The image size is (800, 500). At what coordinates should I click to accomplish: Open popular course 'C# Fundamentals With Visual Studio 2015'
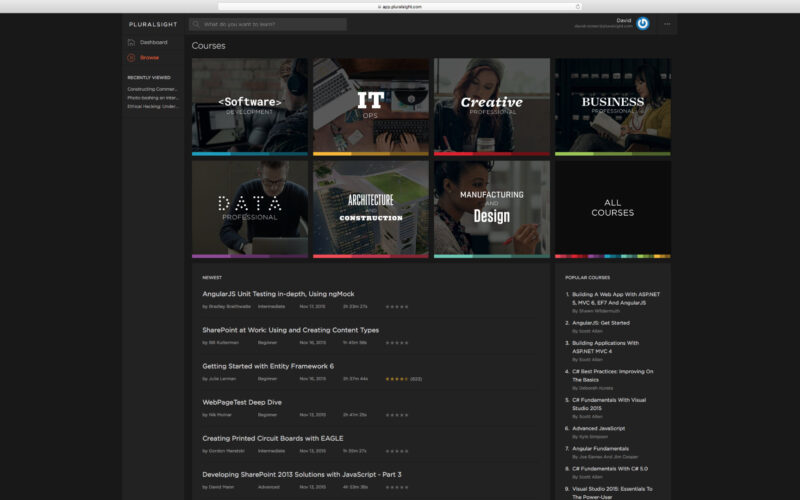pyautogui.click(x=609, y=404)
